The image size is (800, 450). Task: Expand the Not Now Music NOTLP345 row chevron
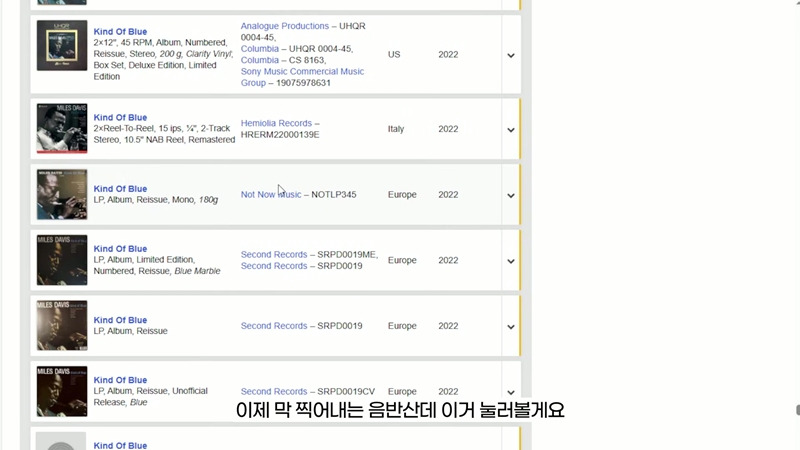coord(511,195)
